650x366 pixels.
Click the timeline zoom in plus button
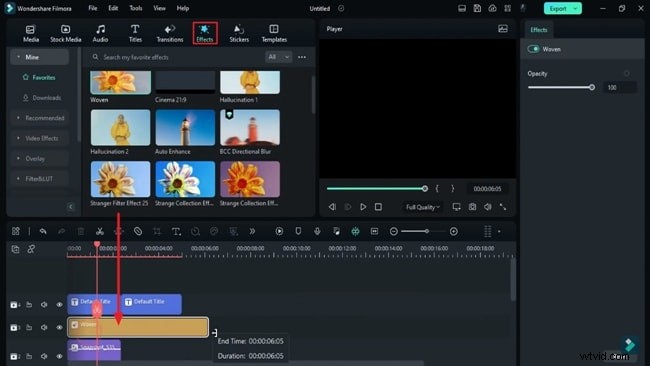point(454,231)
